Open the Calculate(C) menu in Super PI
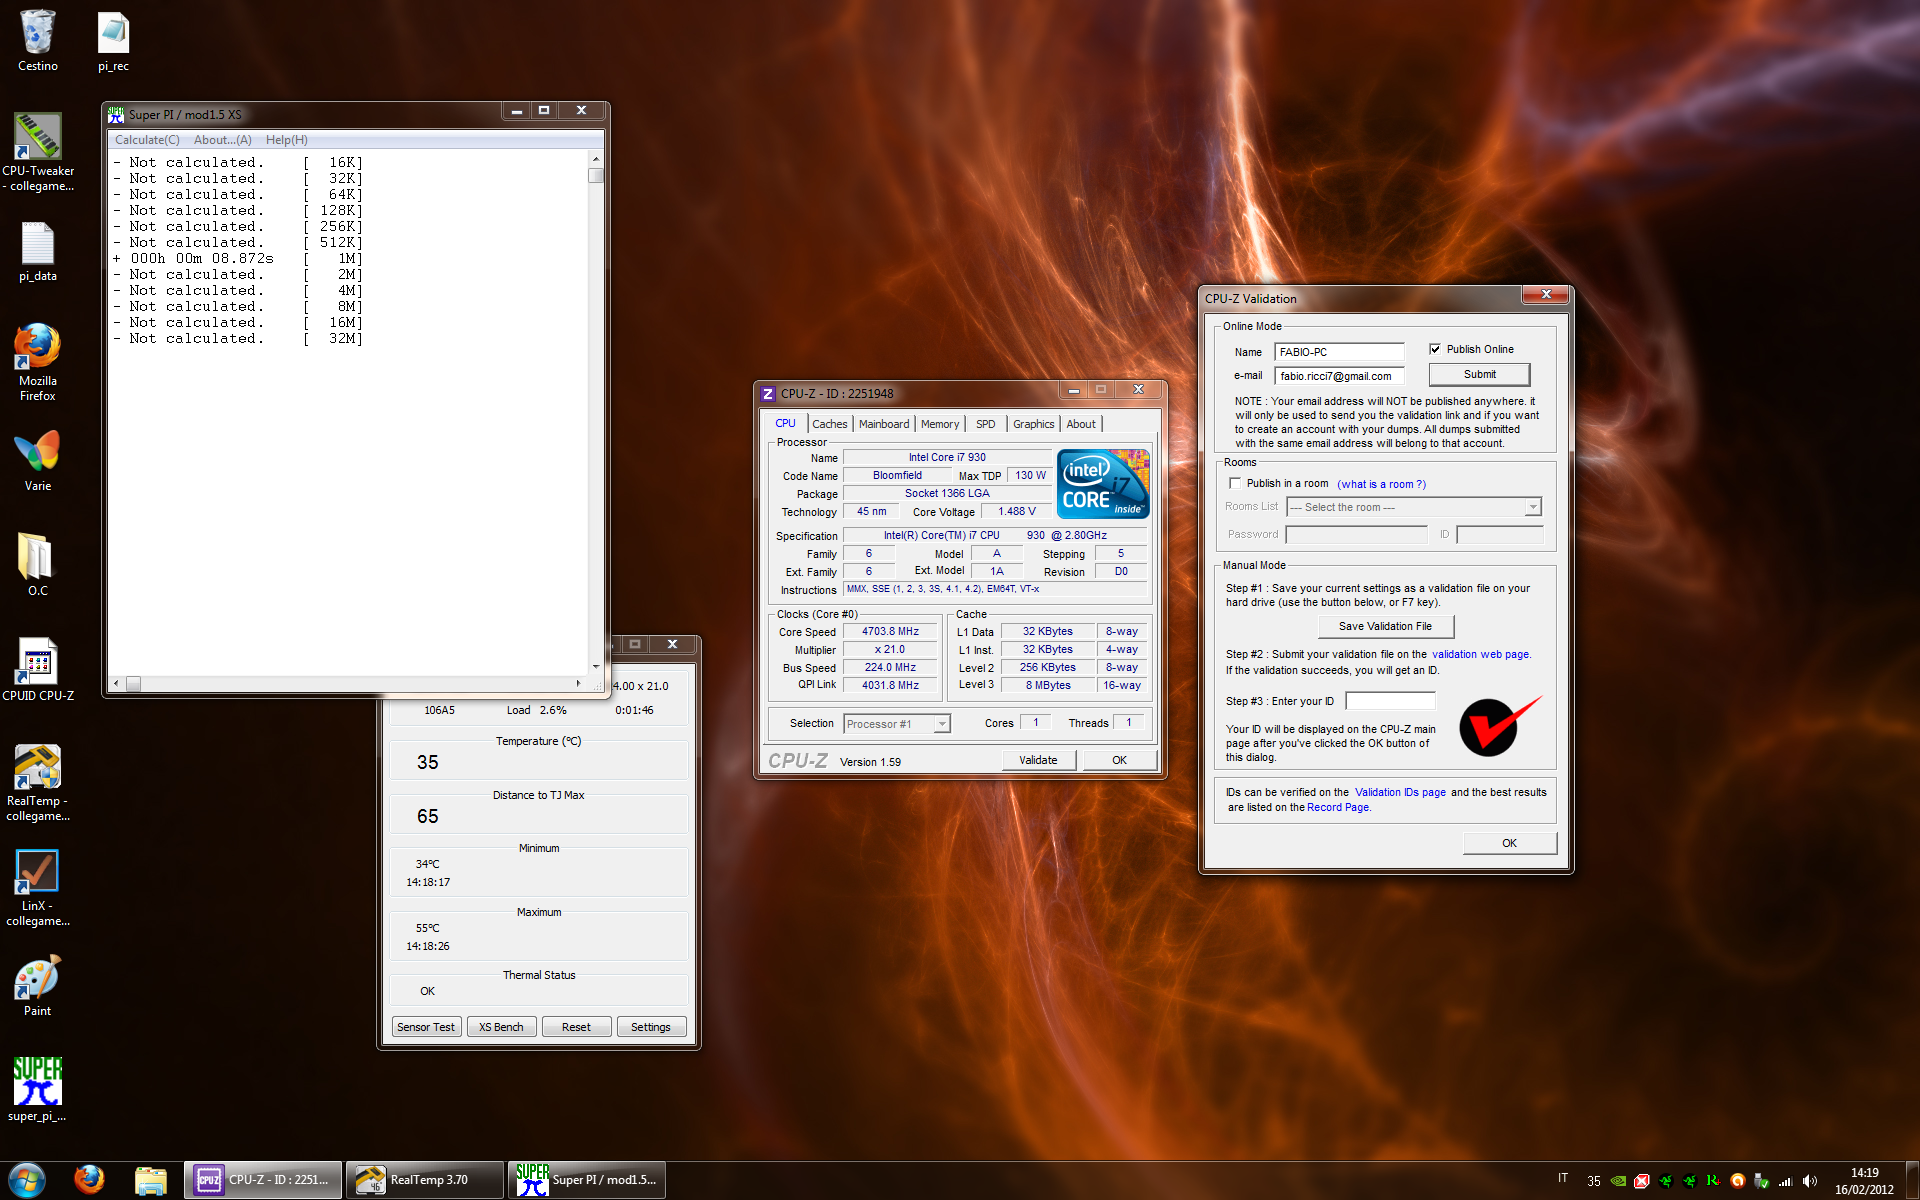The width and height of the screenshot is (1920, 1200). coord(147,140)
